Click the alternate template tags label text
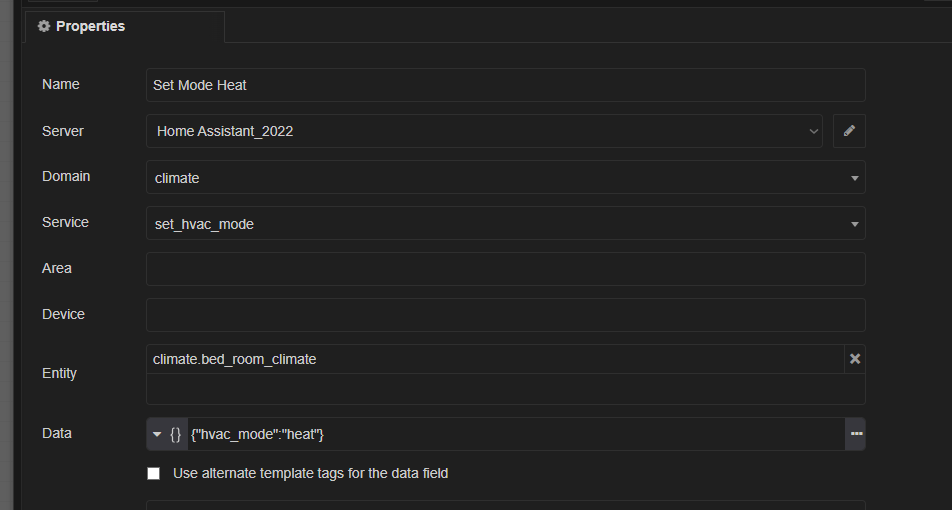Image resolution: width=952 pixels, height=510 pixels. 310,474
